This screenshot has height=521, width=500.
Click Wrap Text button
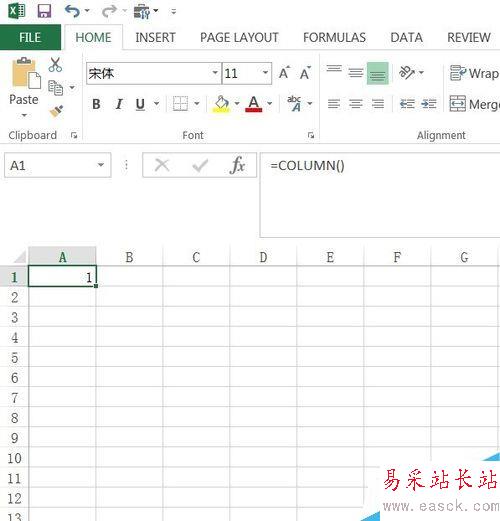(474, 73)
